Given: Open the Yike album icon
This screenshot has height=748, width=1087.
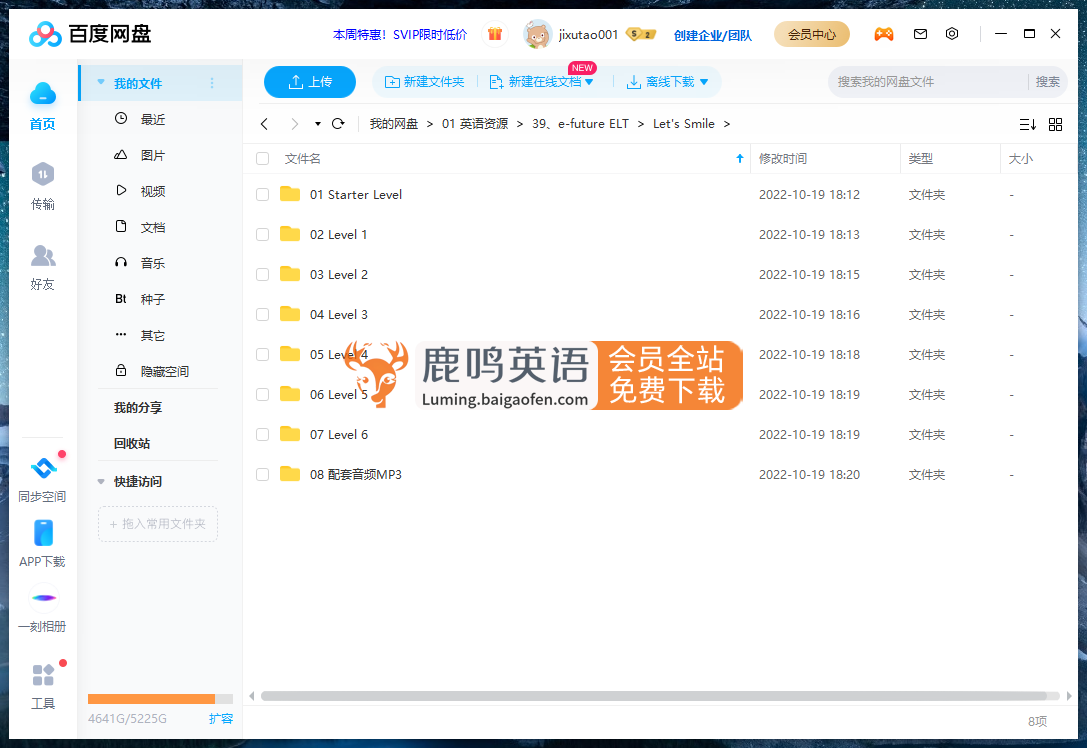Looking at the screenshot, I should 43,598.
